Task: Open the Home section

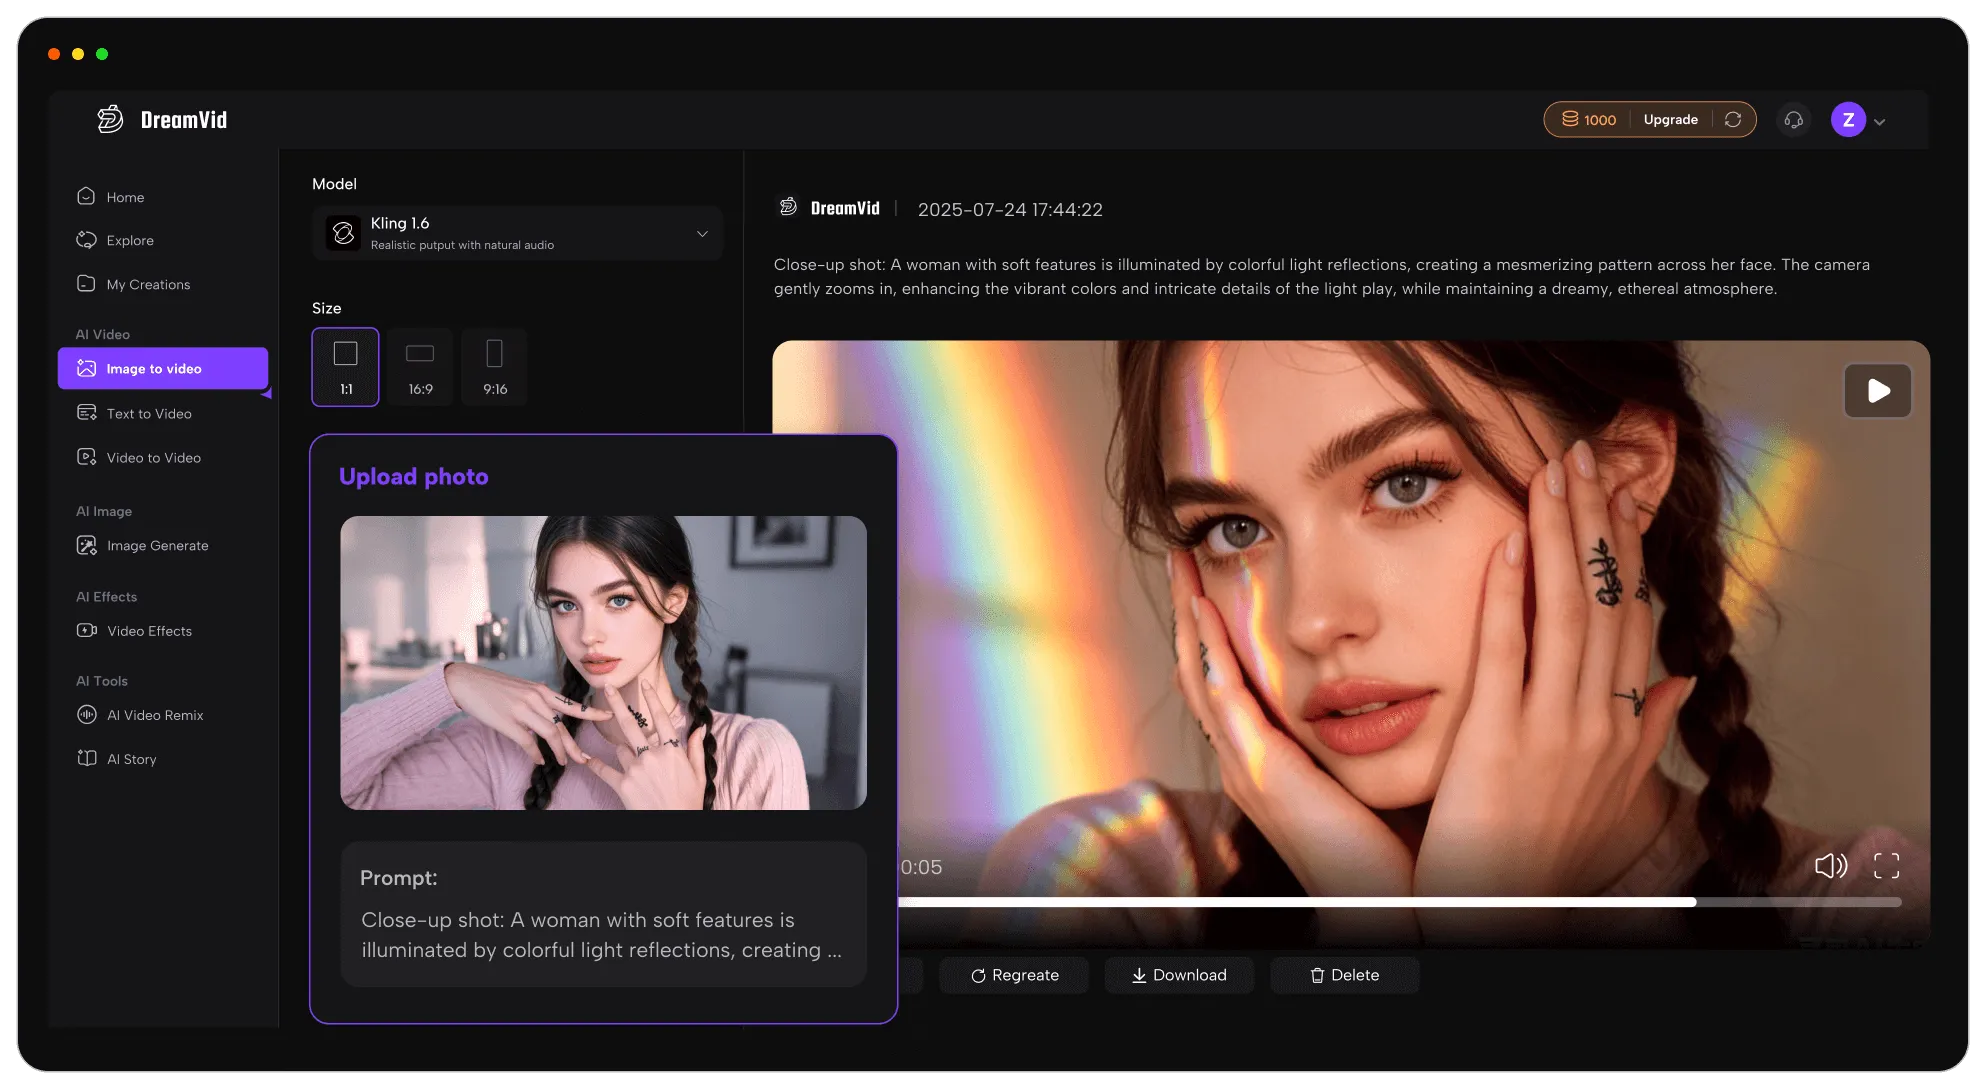Action: 124,197
